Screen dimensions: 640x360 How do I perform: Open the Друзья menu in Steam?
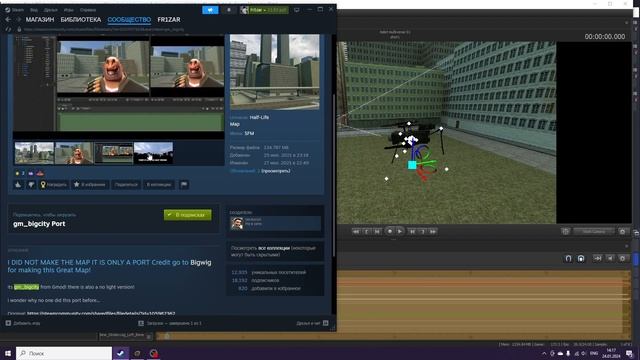click(x=51, y=10)
